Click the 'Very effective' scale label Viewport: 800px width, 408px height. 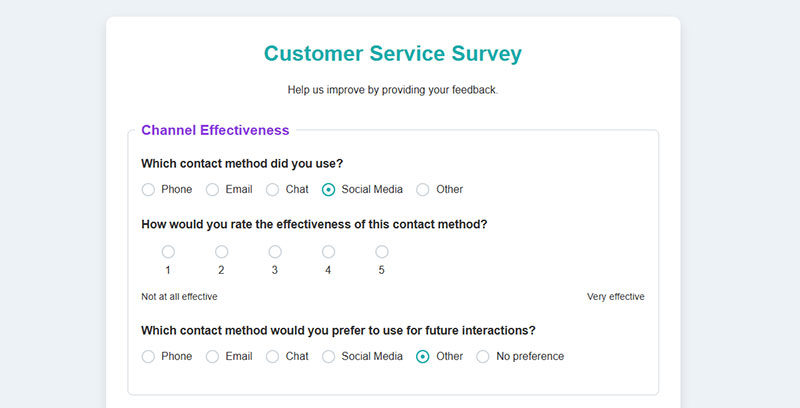[x=615, y=297]
